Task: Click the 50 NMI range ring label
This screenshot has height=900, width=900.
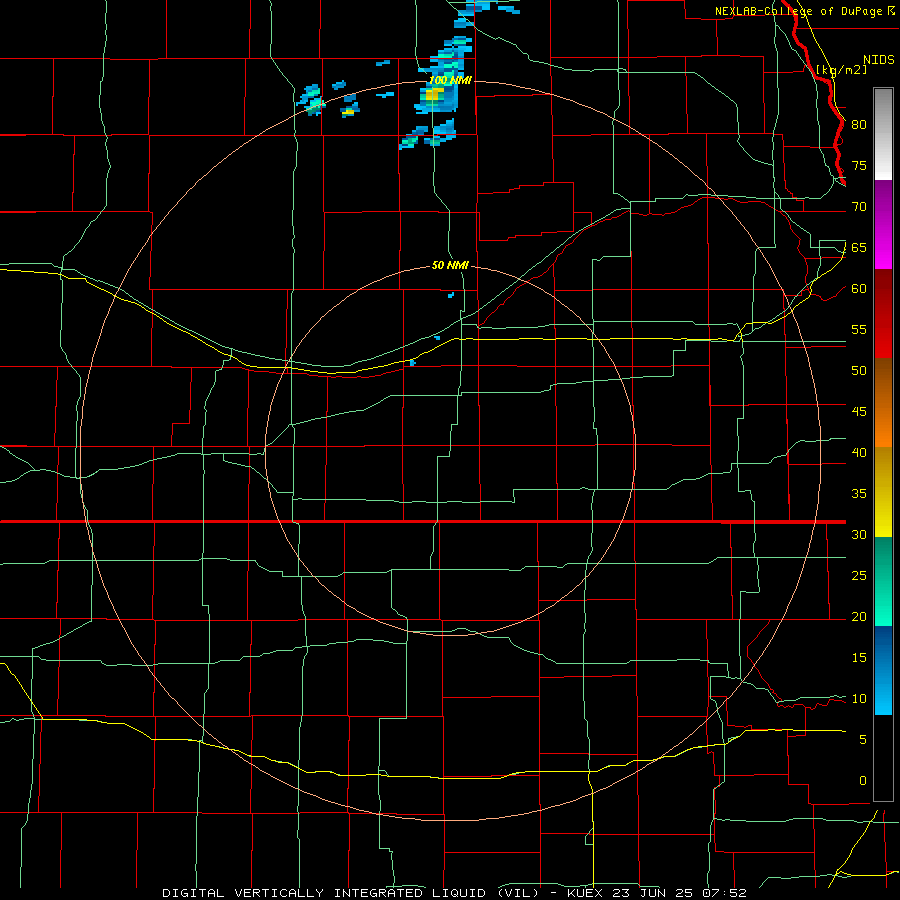Action: click(450, 265)
